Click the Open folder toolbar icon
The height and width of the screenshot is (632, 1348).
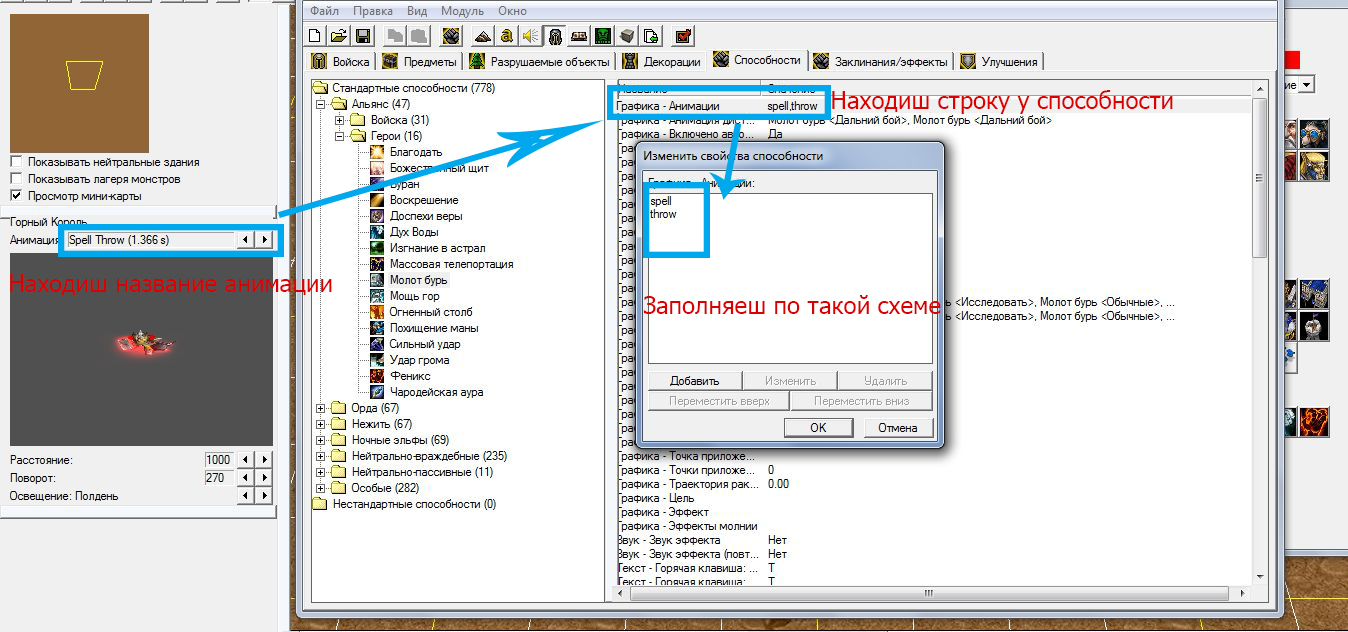pyautogui.click(x=339, y=36)
